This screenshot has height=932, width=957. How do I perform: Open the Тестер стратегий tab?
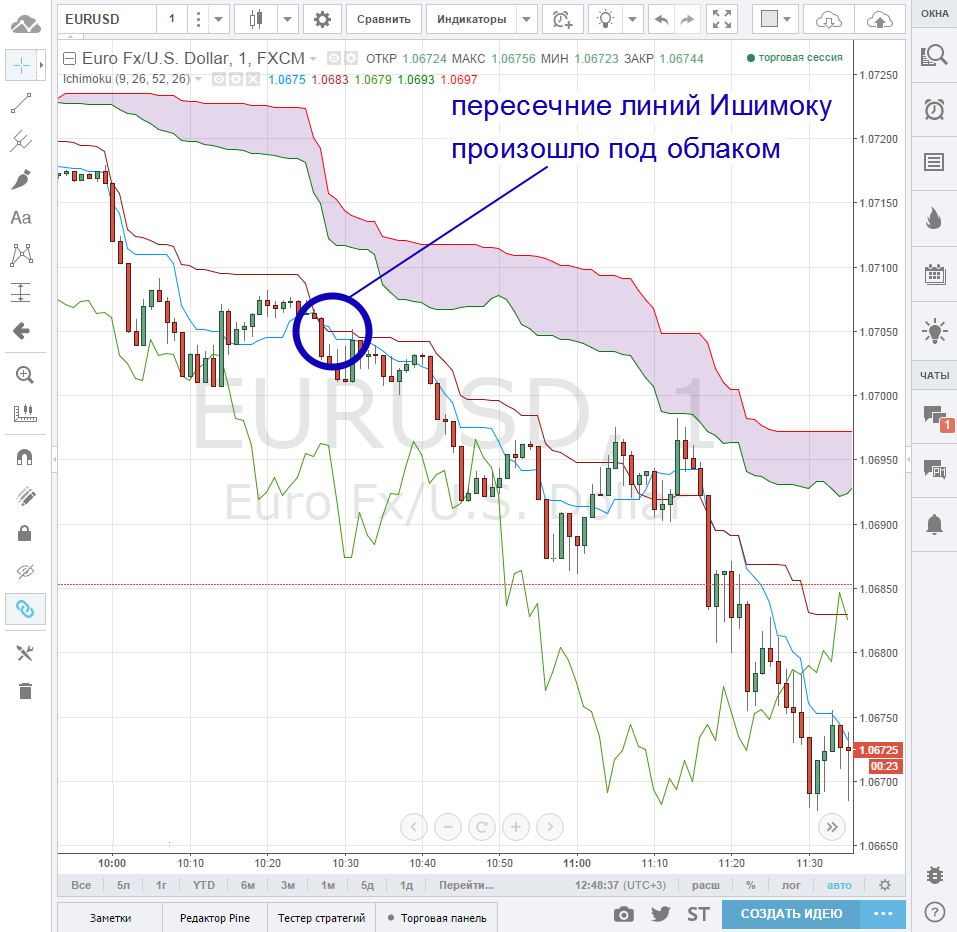pyautogui.click(x=322, y=918)
